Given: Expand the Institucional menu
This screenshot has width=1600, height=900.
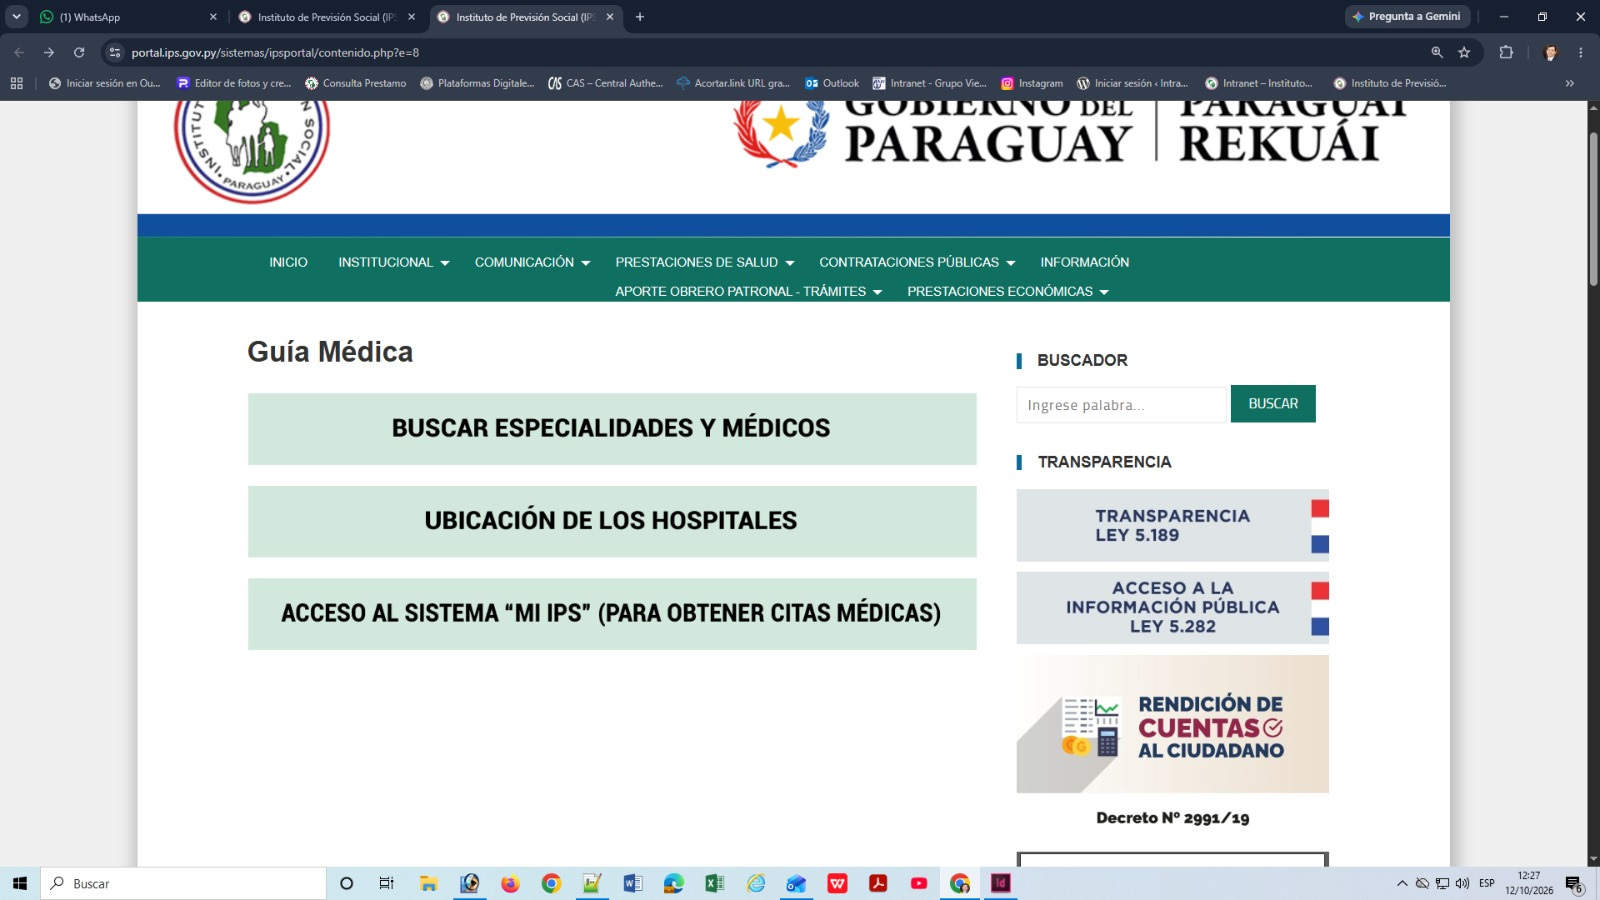Looking at the screenshot, I should coord(394,262).
